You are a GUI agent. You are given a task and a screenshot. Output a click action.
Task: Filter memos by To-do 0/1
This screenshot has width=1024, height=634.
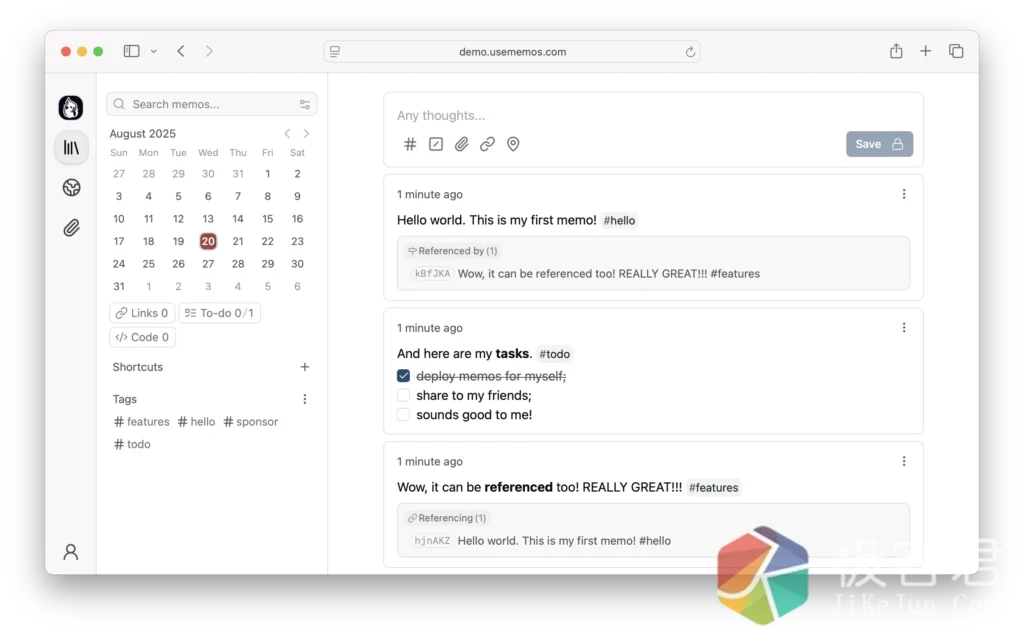point(219,313)
